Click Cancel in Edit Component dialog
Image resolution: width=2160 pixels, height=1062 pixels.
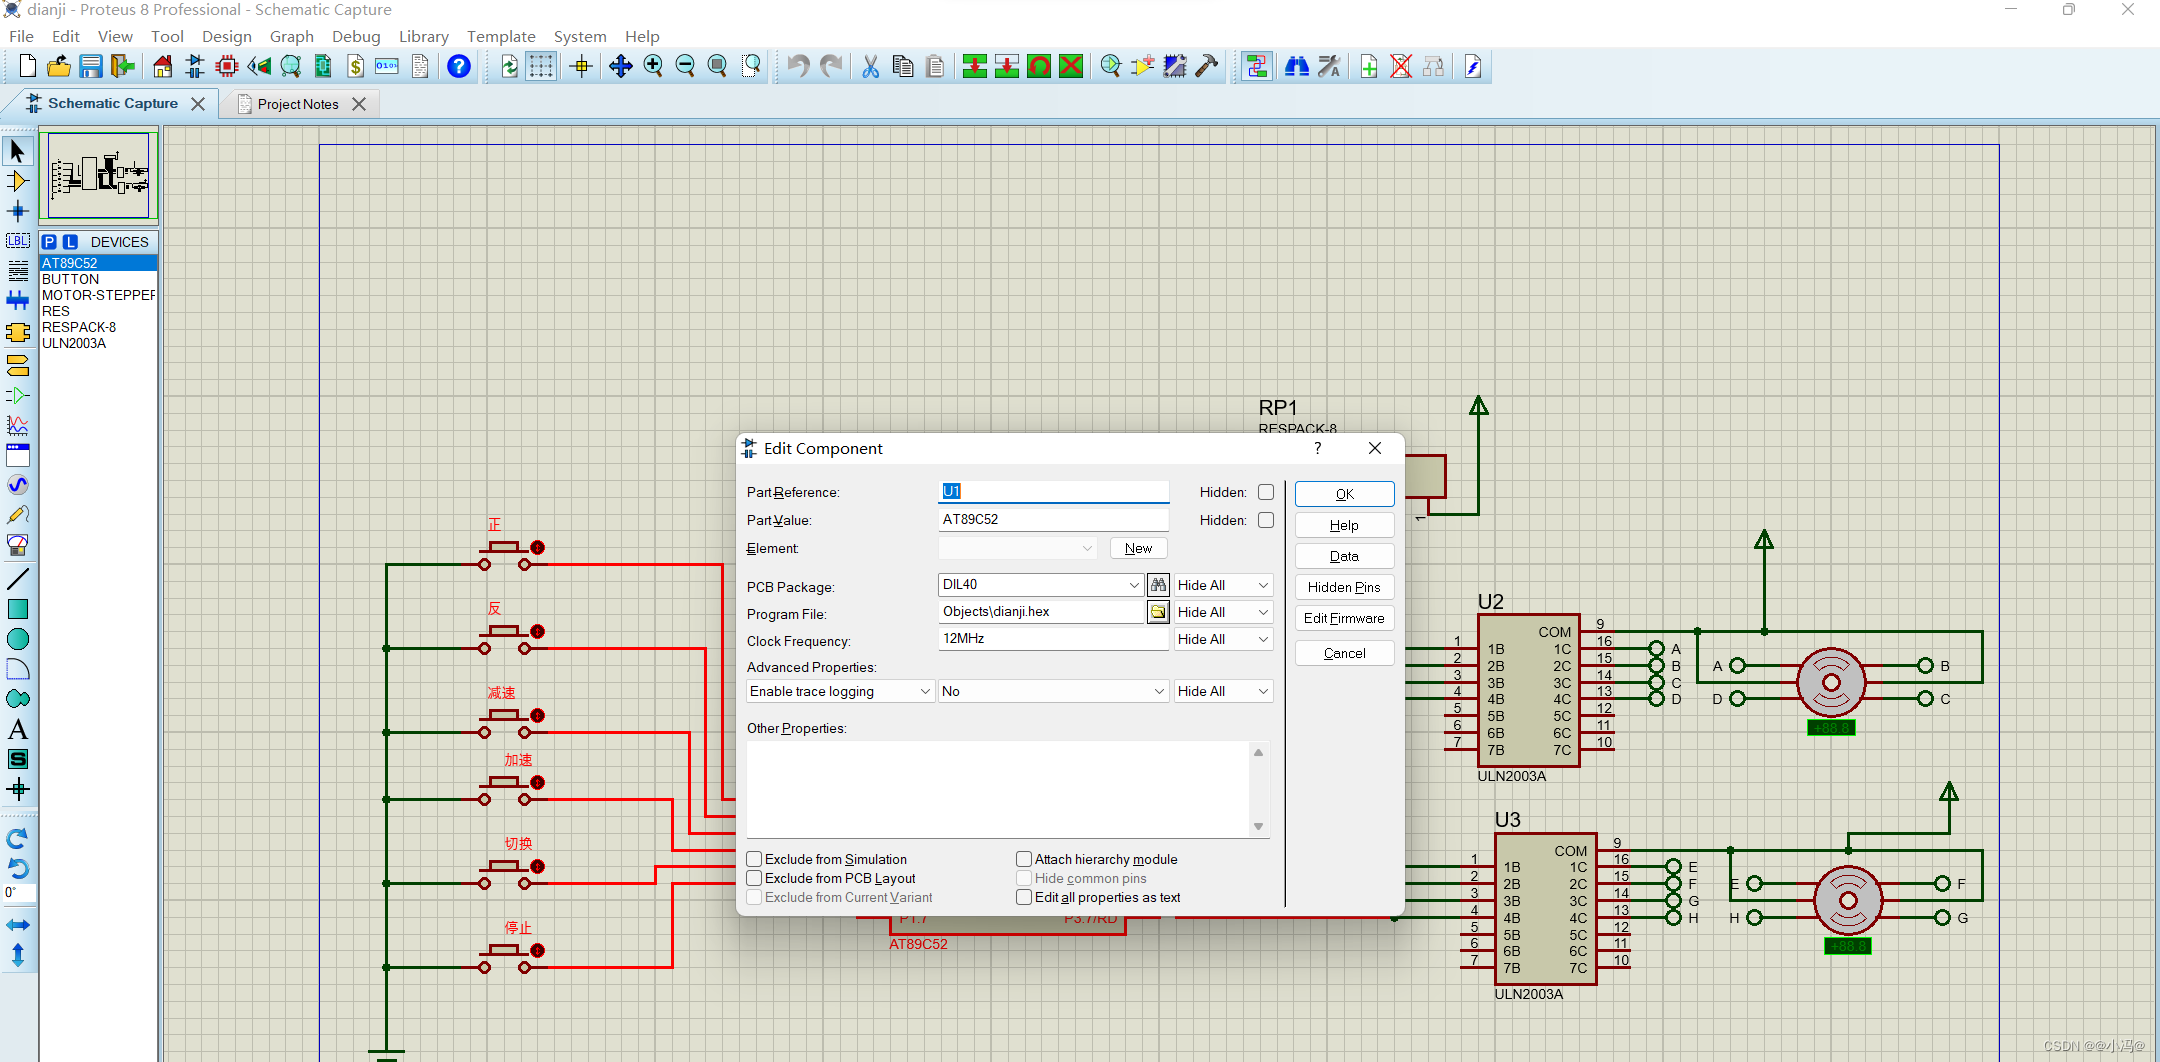click(1344, 653)
